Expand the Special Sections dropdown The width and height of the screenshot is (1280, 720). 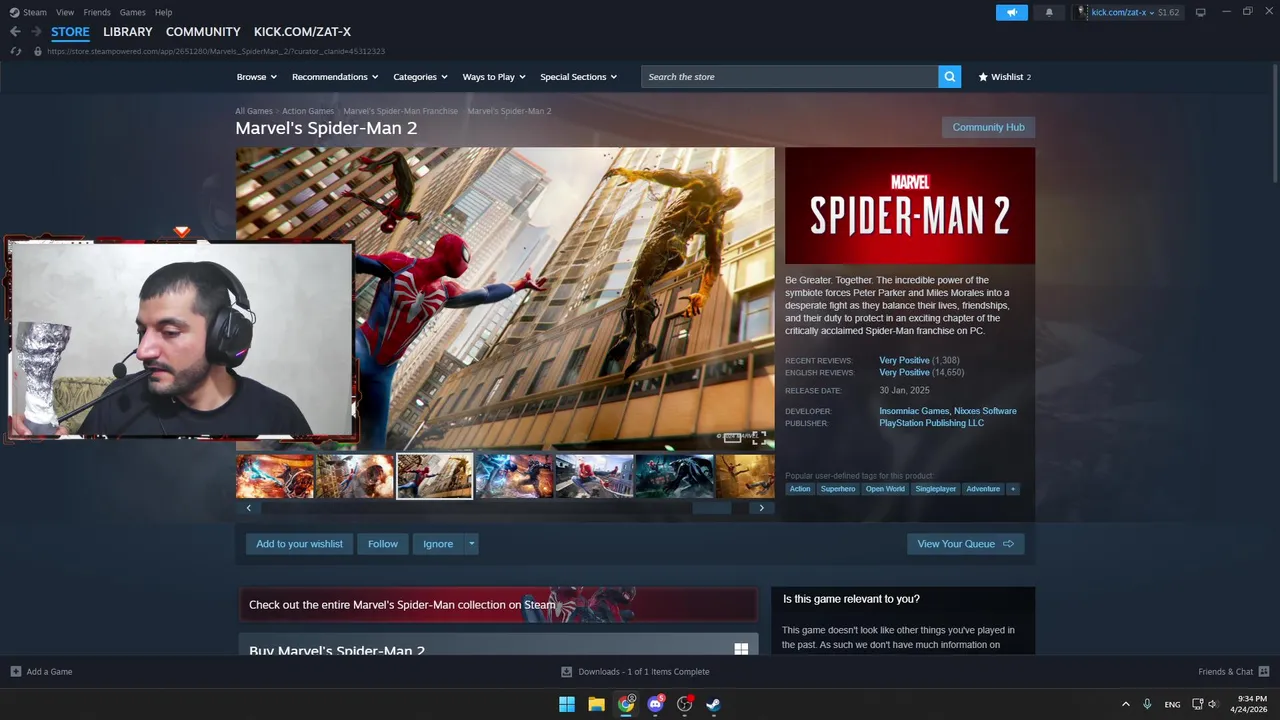[x=578, y=77]
